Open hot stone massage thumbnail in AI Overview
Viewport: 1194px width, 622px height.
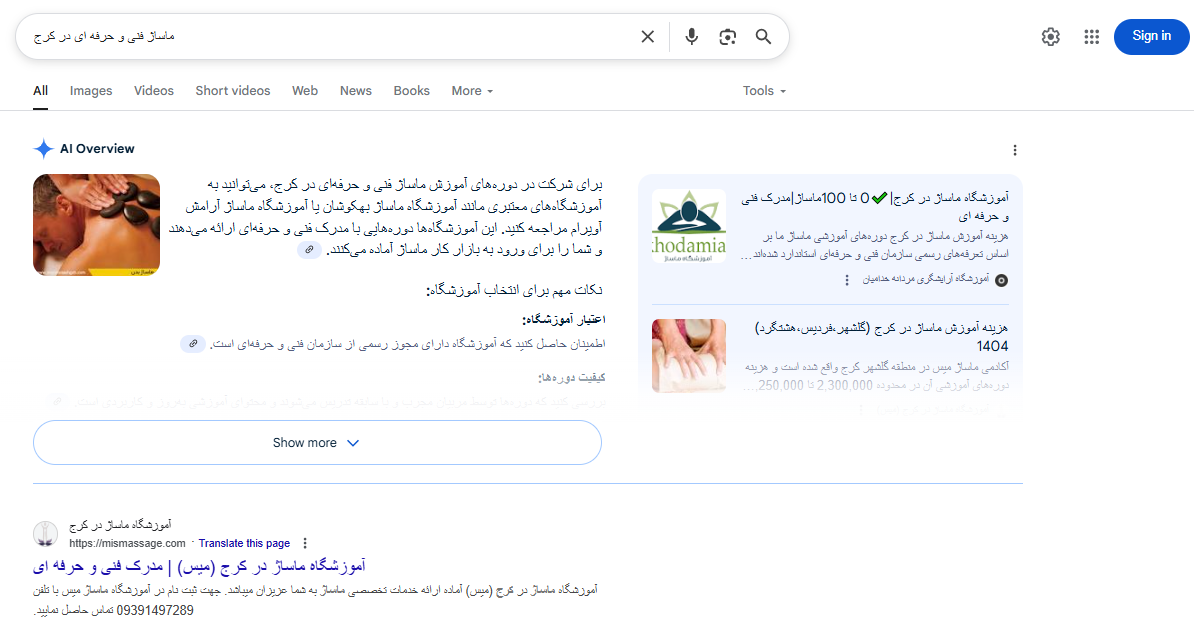[97, 225]
